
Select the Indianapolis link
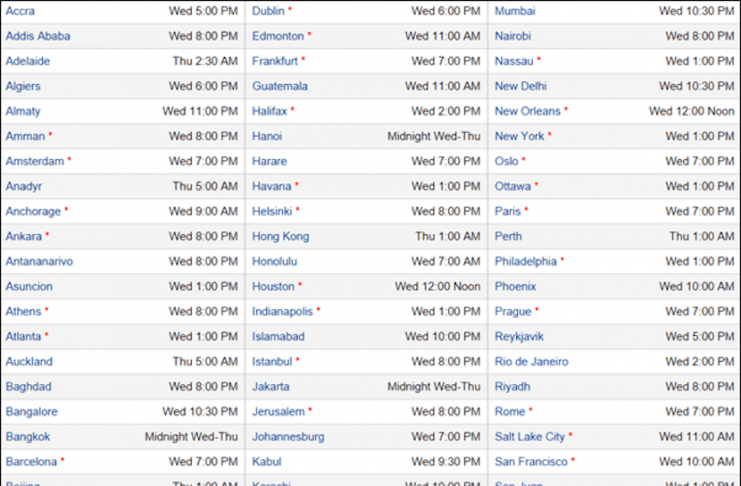point(283,312)
